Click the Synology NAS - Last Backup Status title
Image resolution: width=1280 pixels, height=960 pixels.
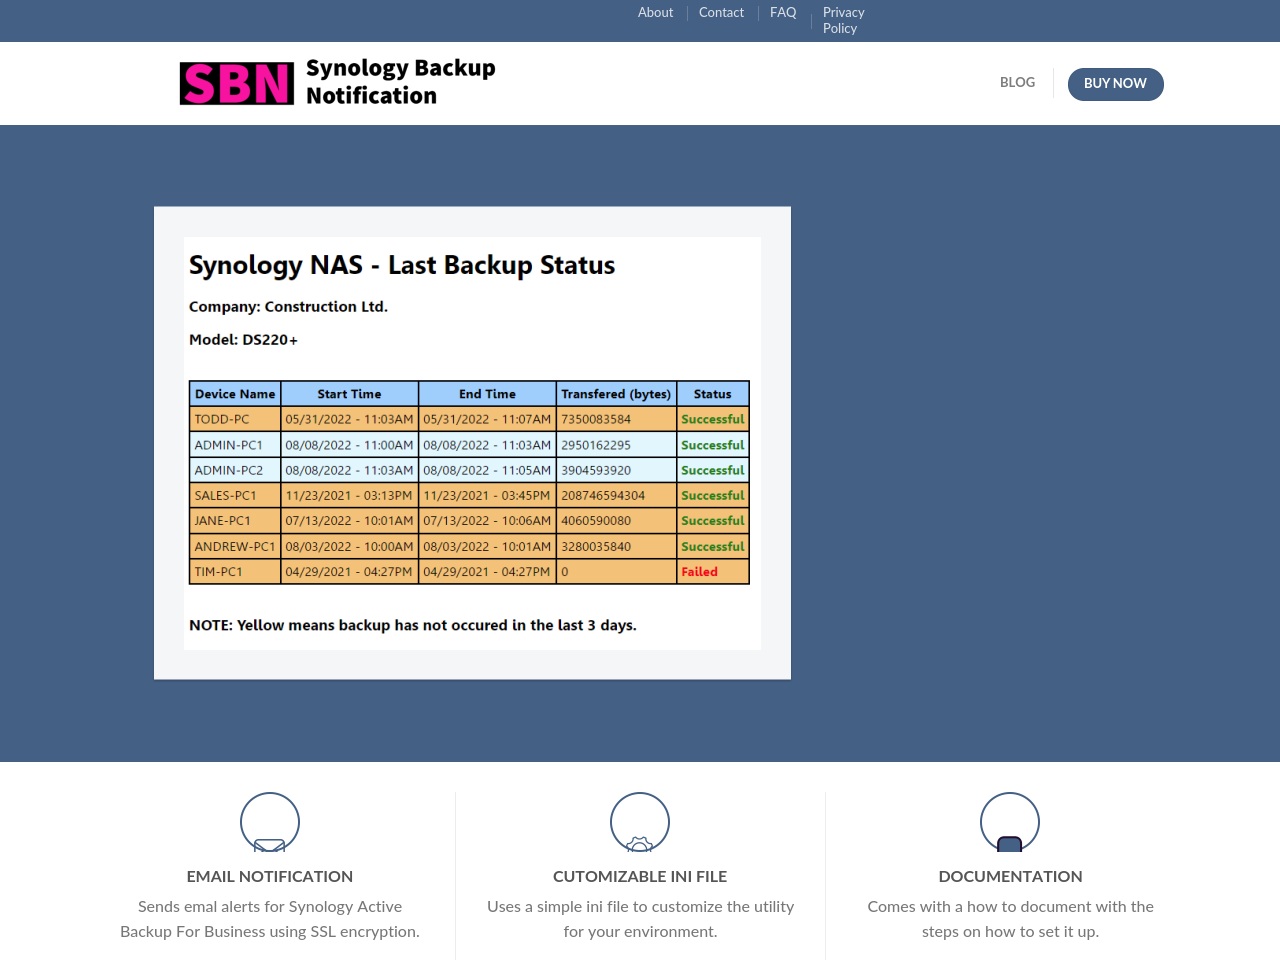402,265
